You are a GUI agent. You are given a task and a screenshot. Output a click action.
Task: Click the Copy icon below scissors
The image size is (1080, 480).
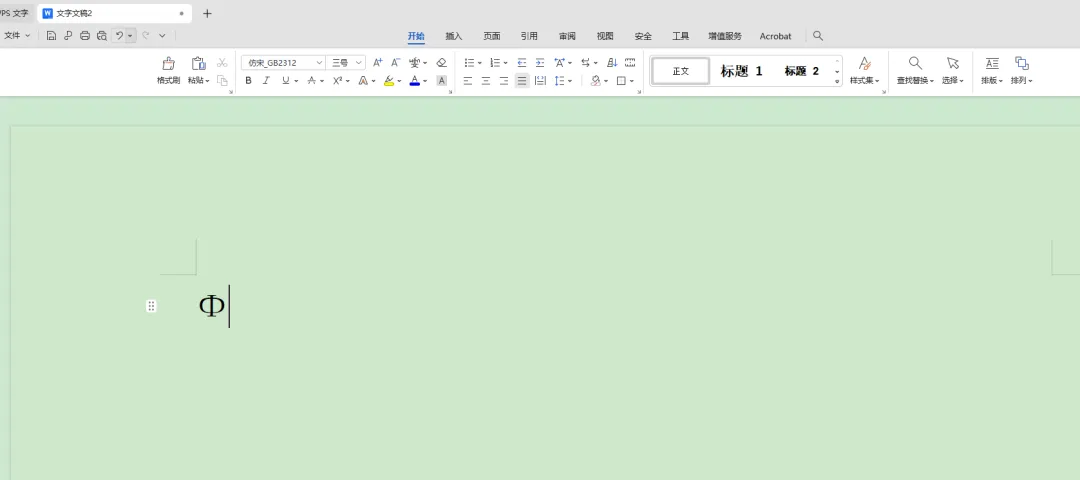tap(222, 81)
